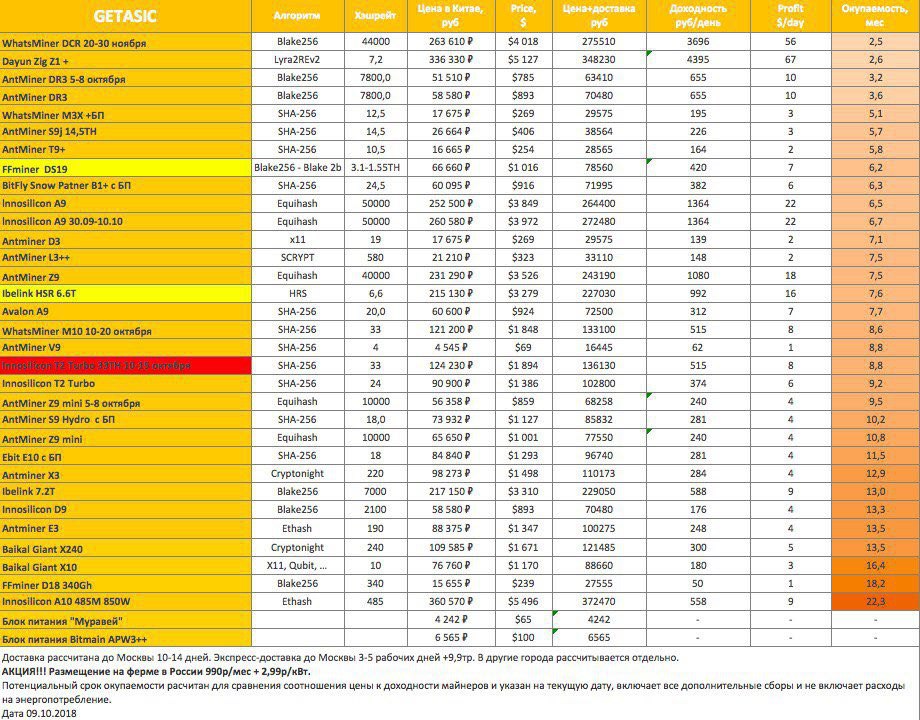The image size is (920, 720).
Task: Select the 'Lyra2REv2' algorithm cell
Action: pyautogui.click(x=297, y=60)
